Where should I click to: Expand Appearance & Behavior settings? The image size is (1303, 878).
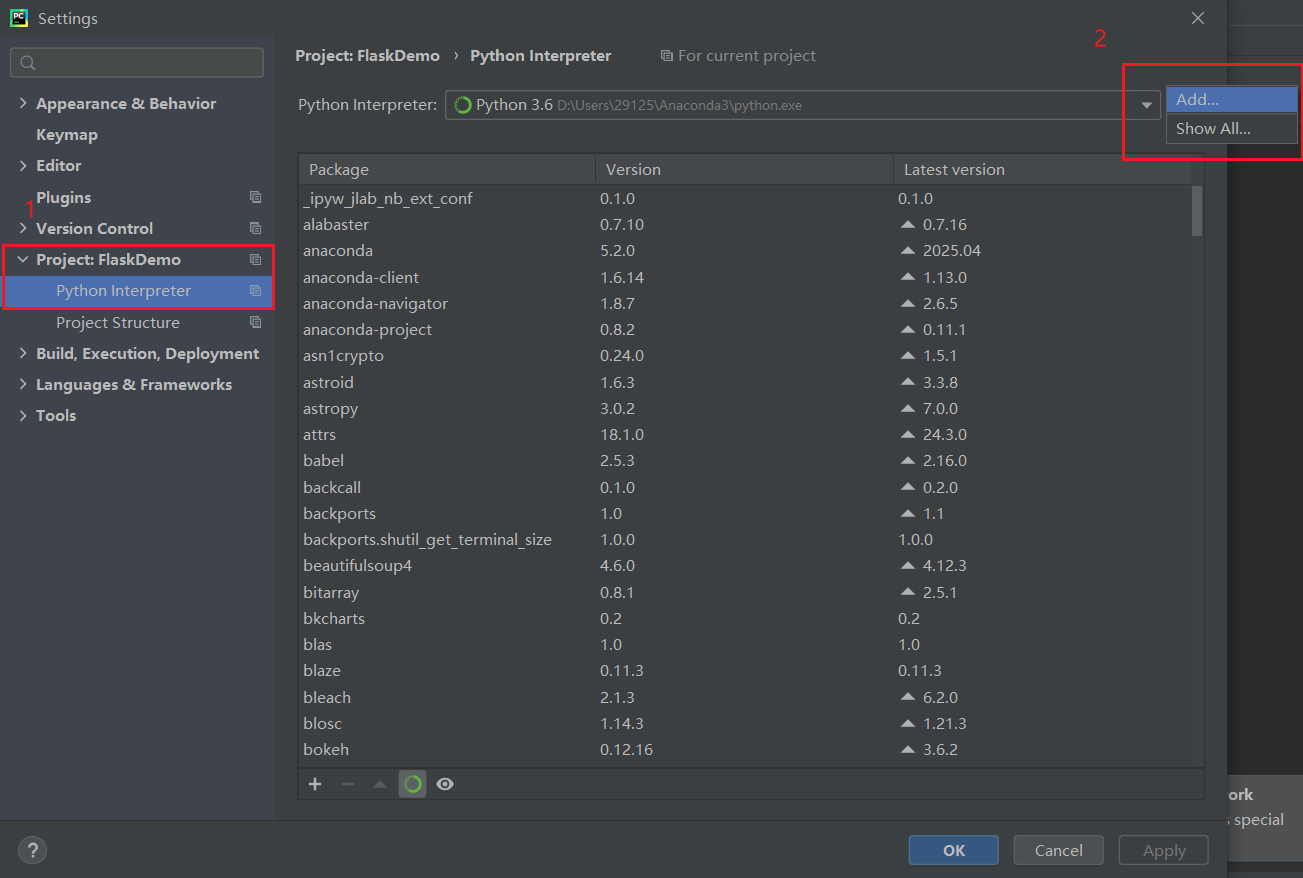[23, 103]
